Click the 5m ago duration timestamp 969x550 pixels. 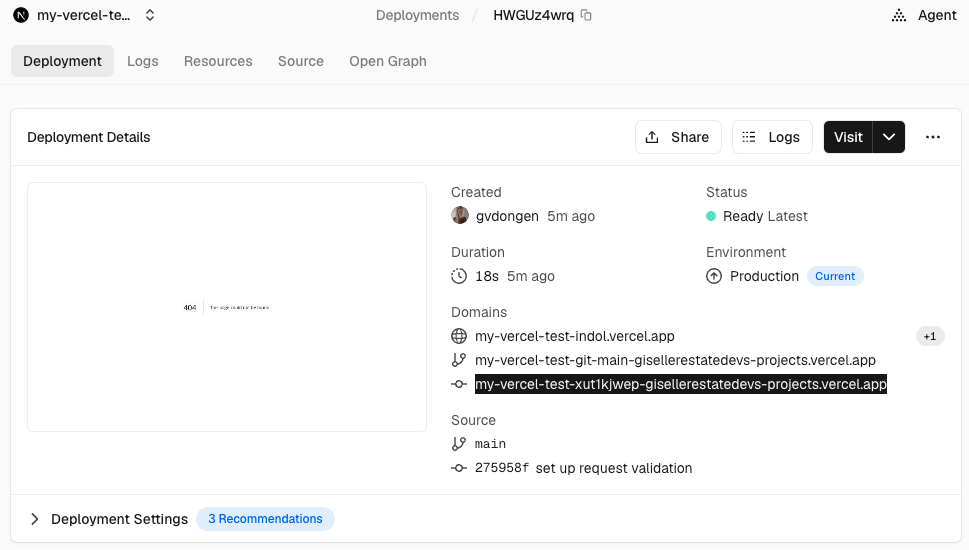[531, 276]
